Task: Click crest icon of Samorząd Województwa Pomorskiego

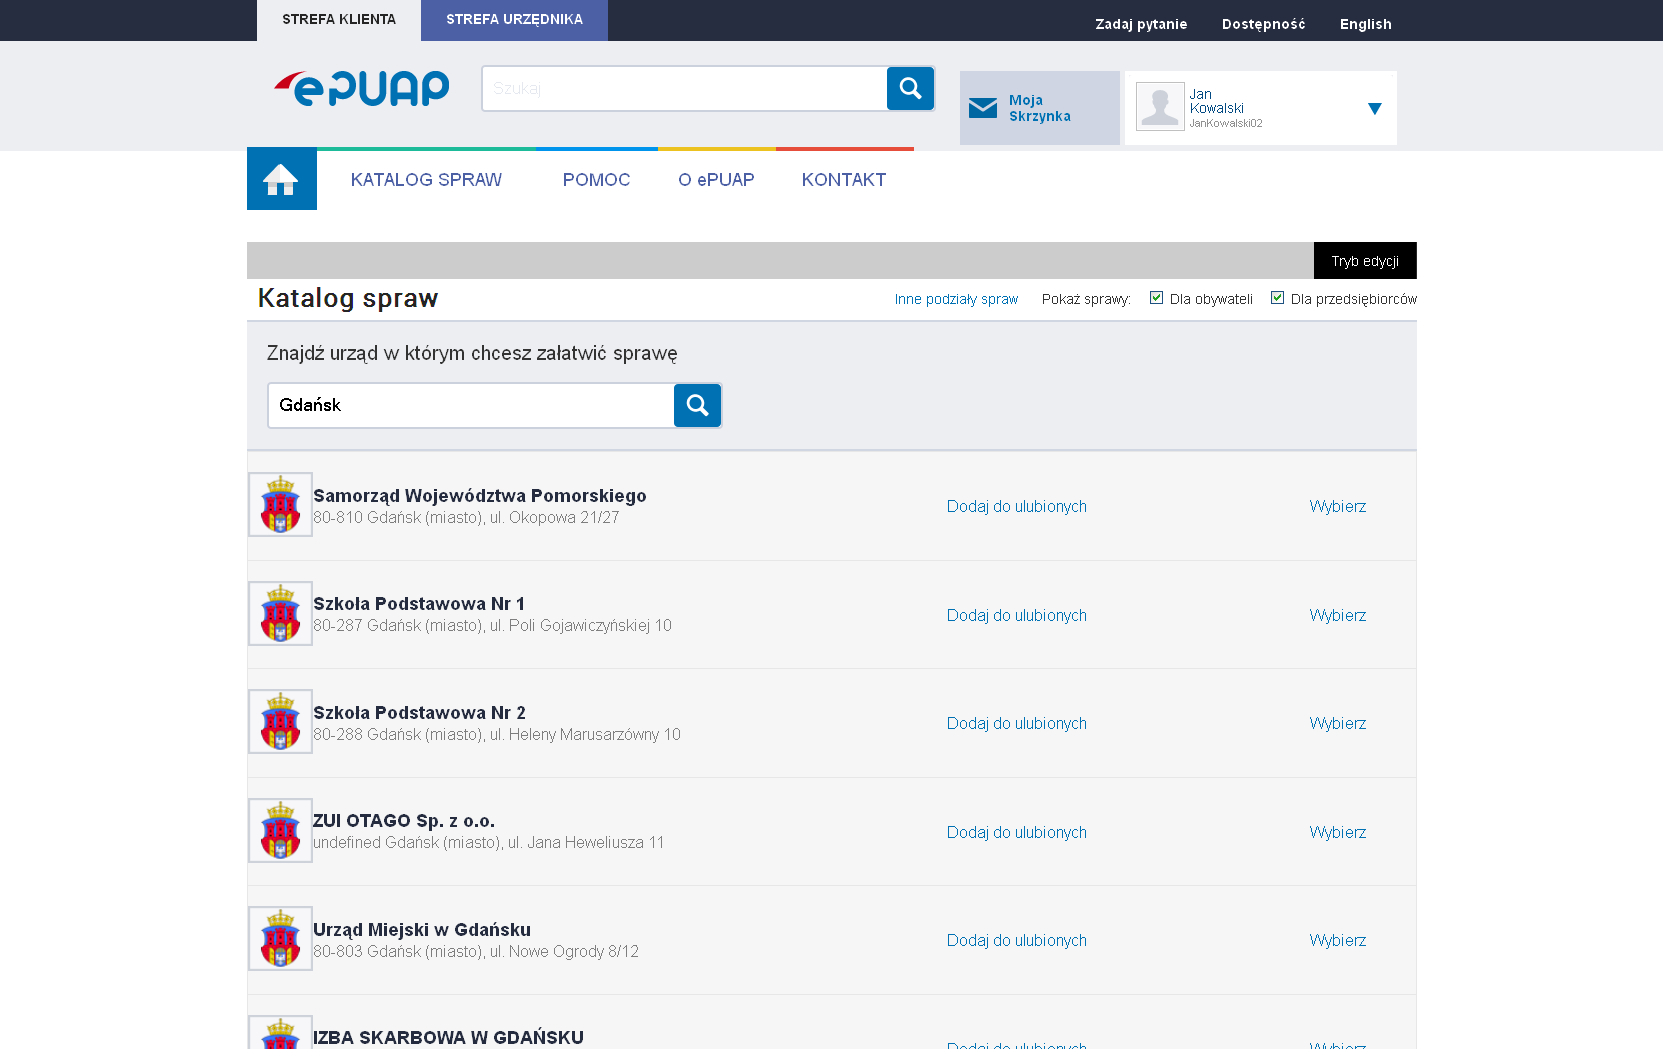Action: coord(280,505)
